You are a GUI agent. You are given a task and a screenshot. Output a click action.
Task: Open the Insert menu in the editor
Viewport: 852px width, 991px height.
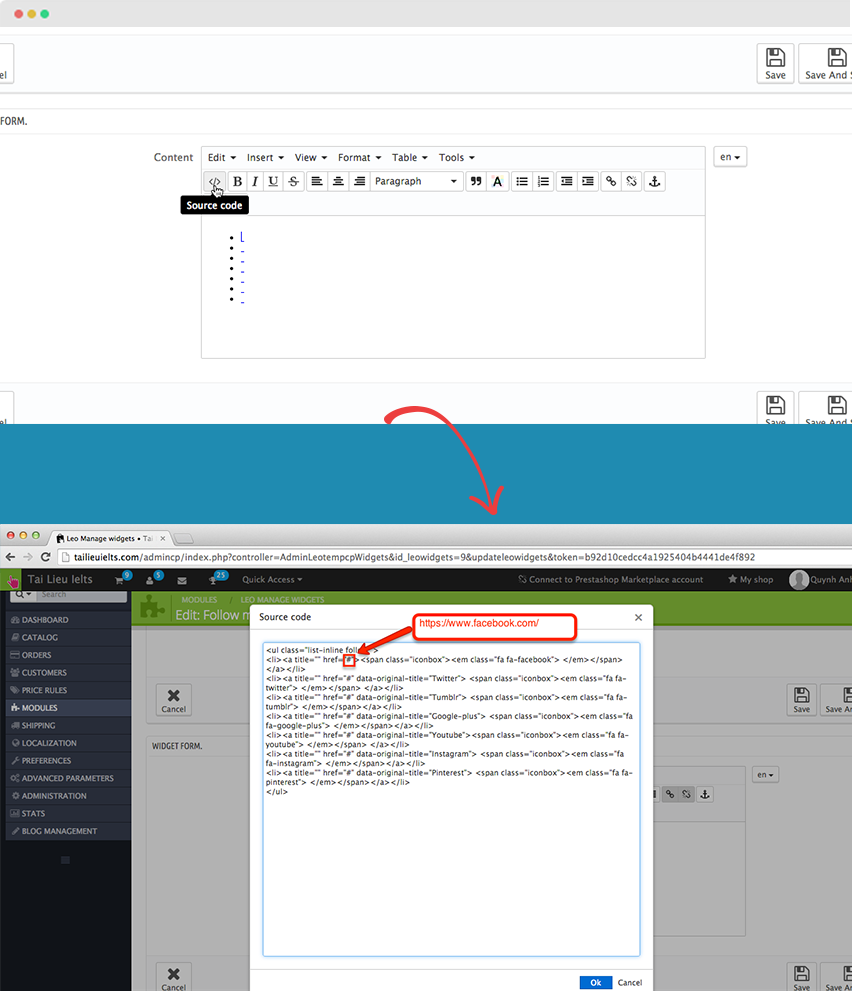(265, 158)
